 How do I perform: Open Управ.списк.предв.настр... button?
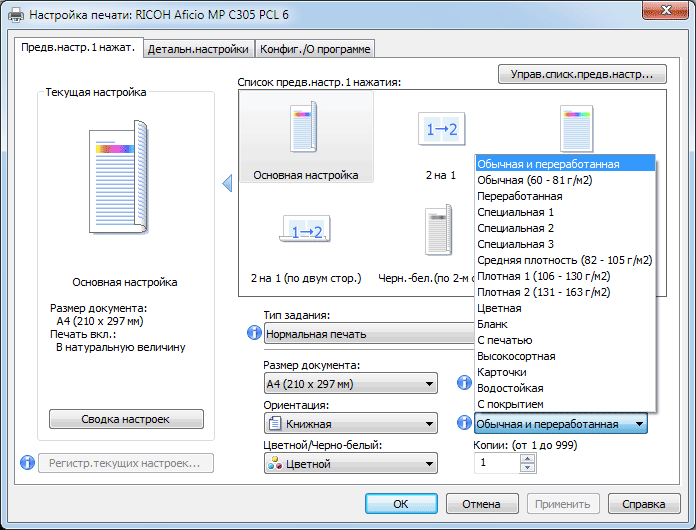(x=582, y=74)
